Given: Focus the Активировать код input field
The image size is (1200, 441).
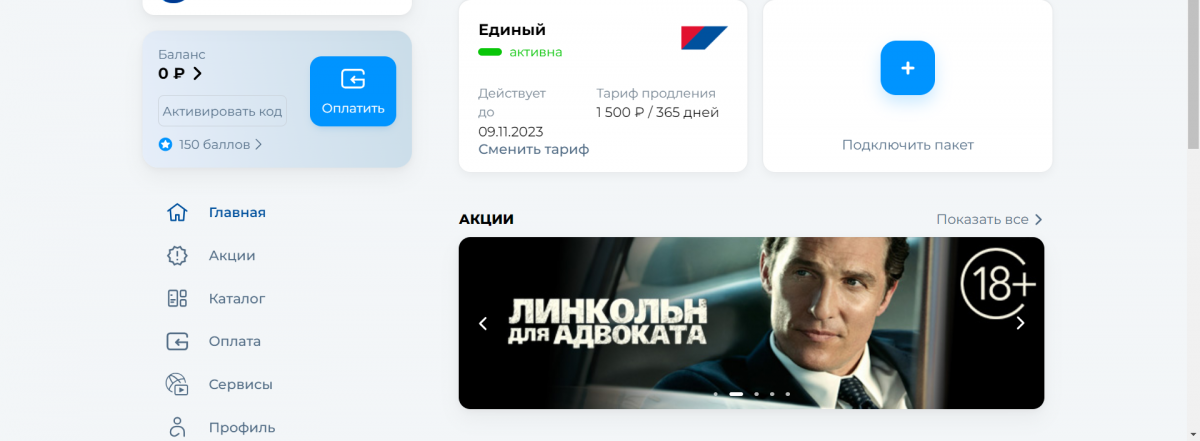Looking at the screenshot, I should pyautogui.click(x=222, y=110).
